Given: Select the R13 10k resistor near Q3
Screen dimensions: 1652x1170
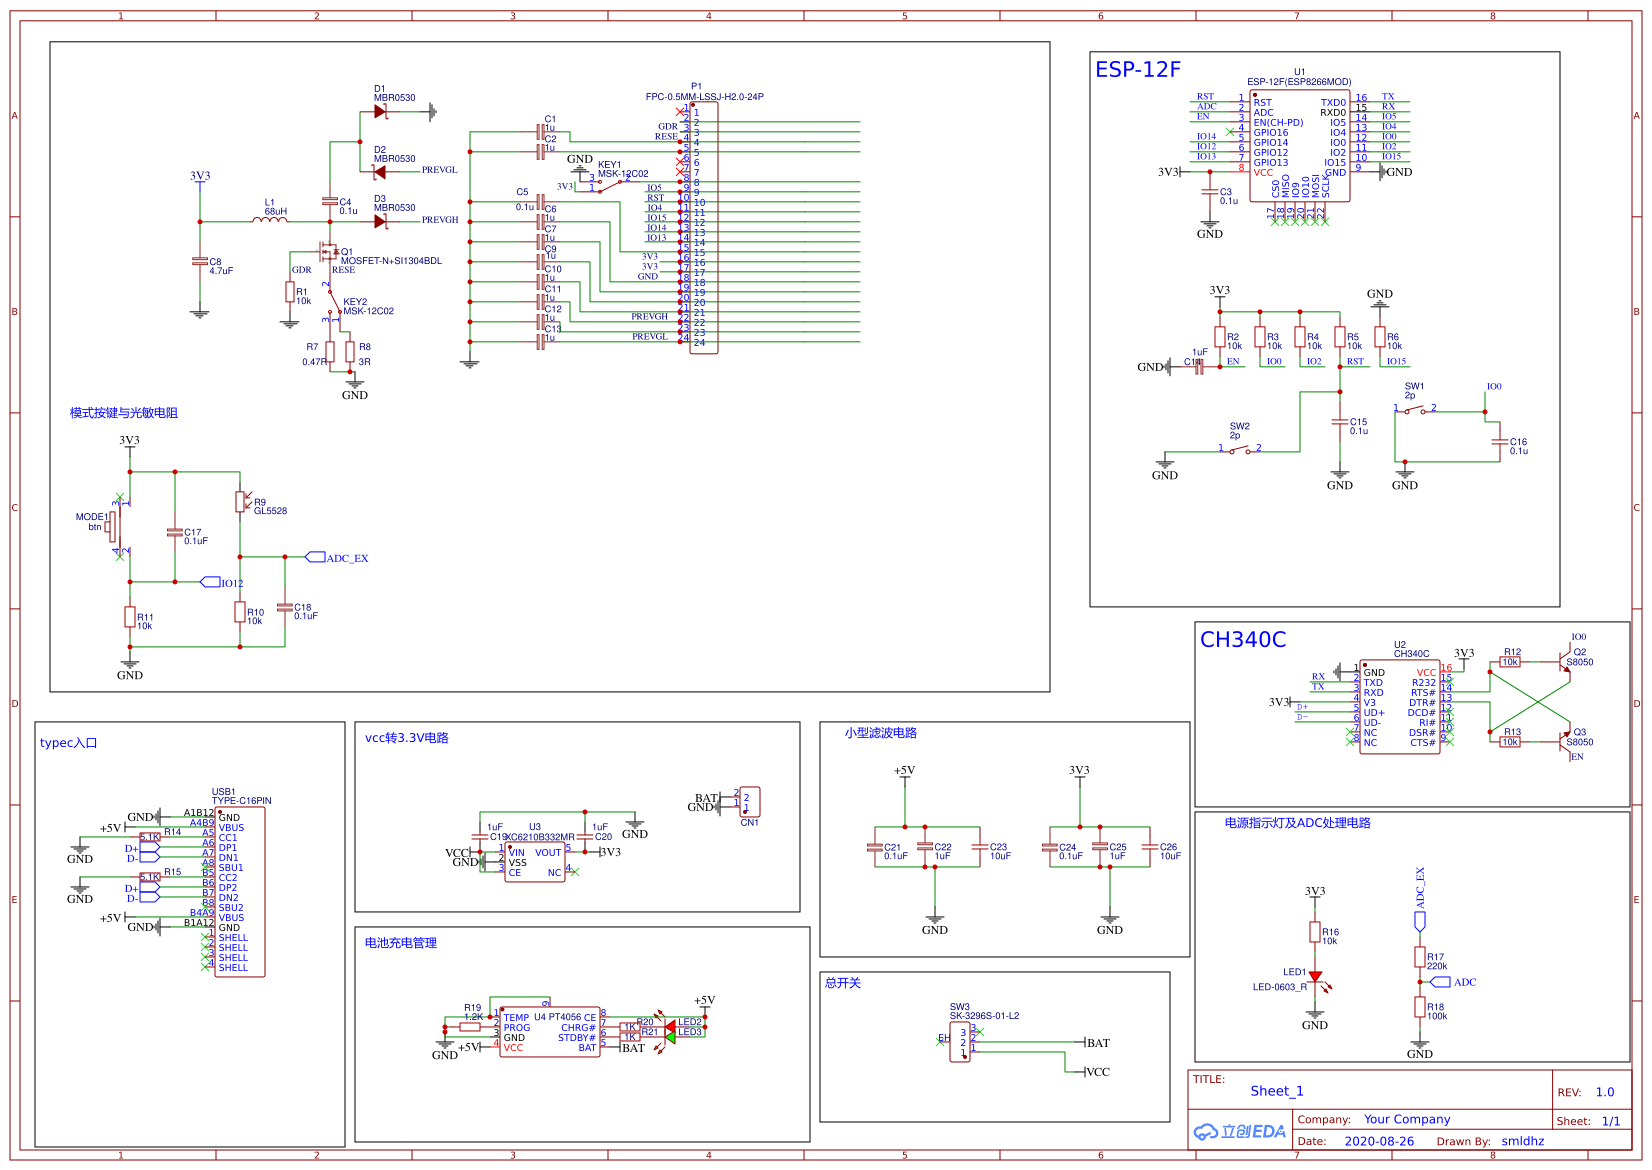Looking at the screenshot, I should click(x=1510, y=742).
